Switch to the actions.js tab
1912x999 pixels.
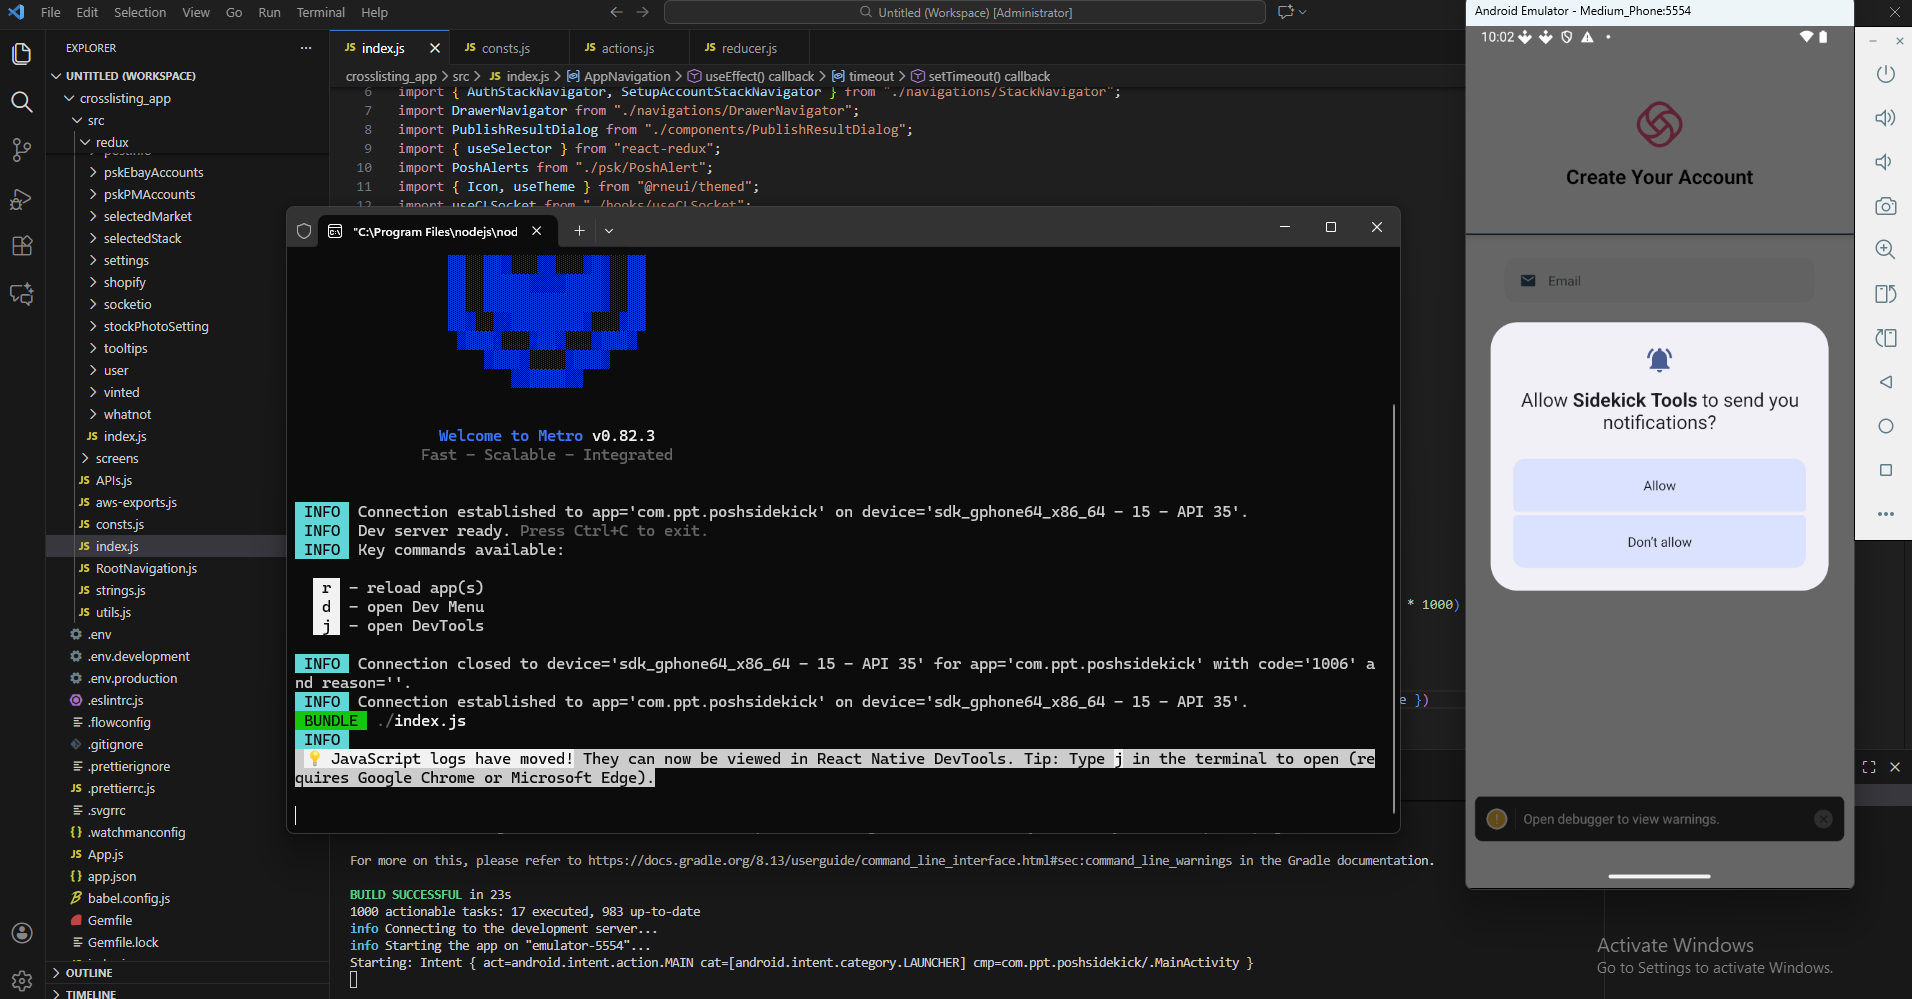tap(629, 48)
